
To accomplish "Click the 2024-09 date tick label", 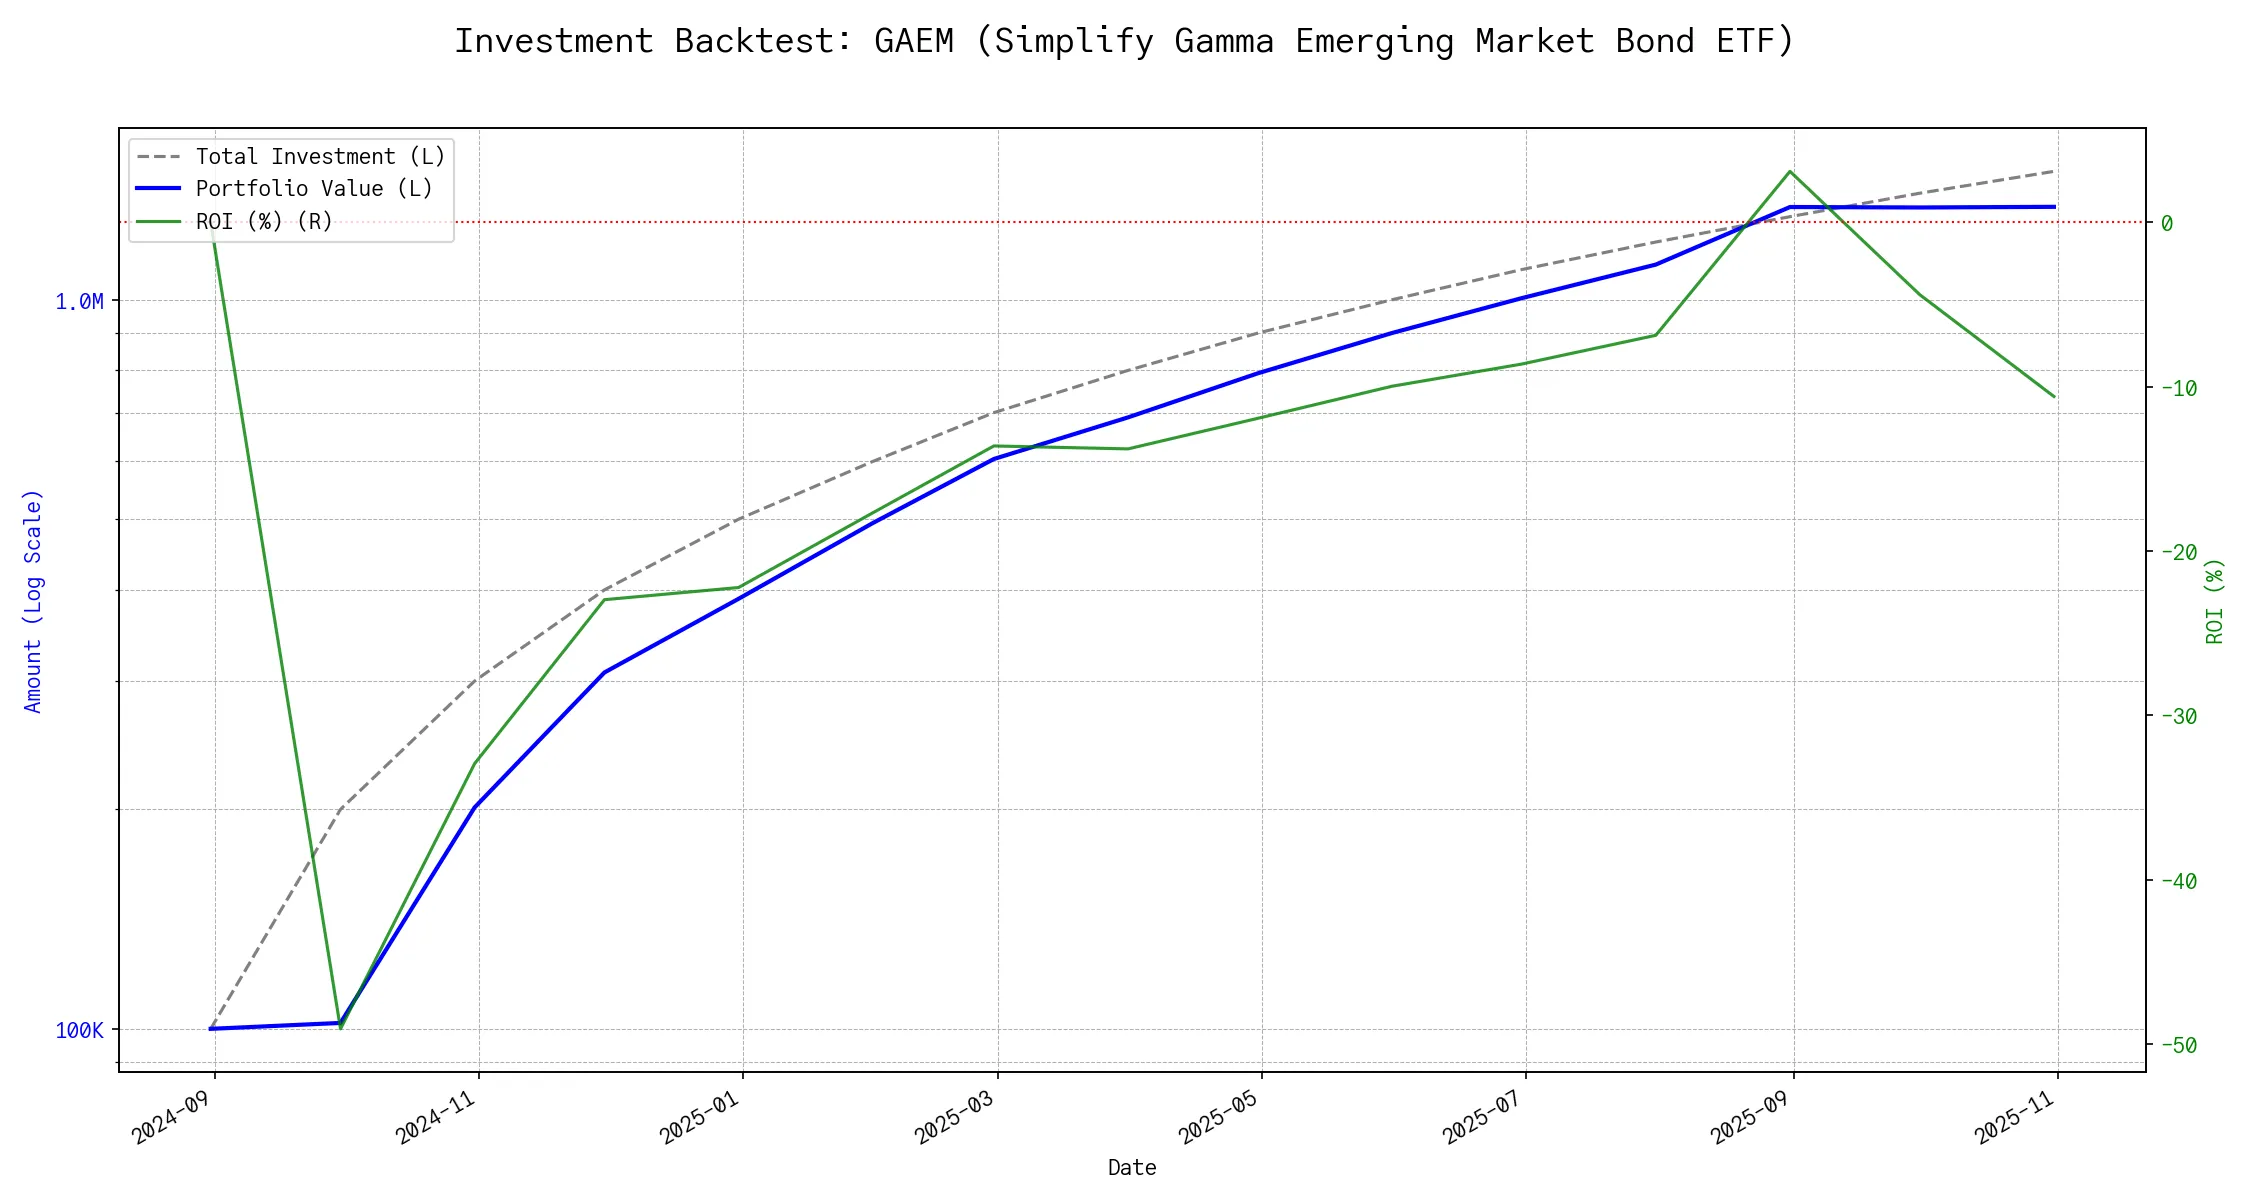I will (170, 1117).
